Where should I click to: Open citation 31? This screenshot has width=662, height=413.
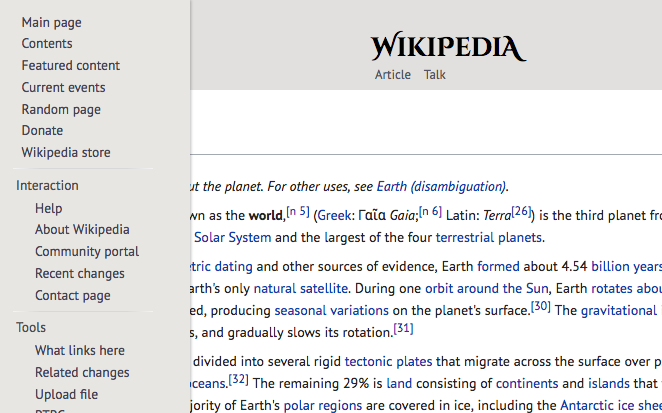[403, 328]
